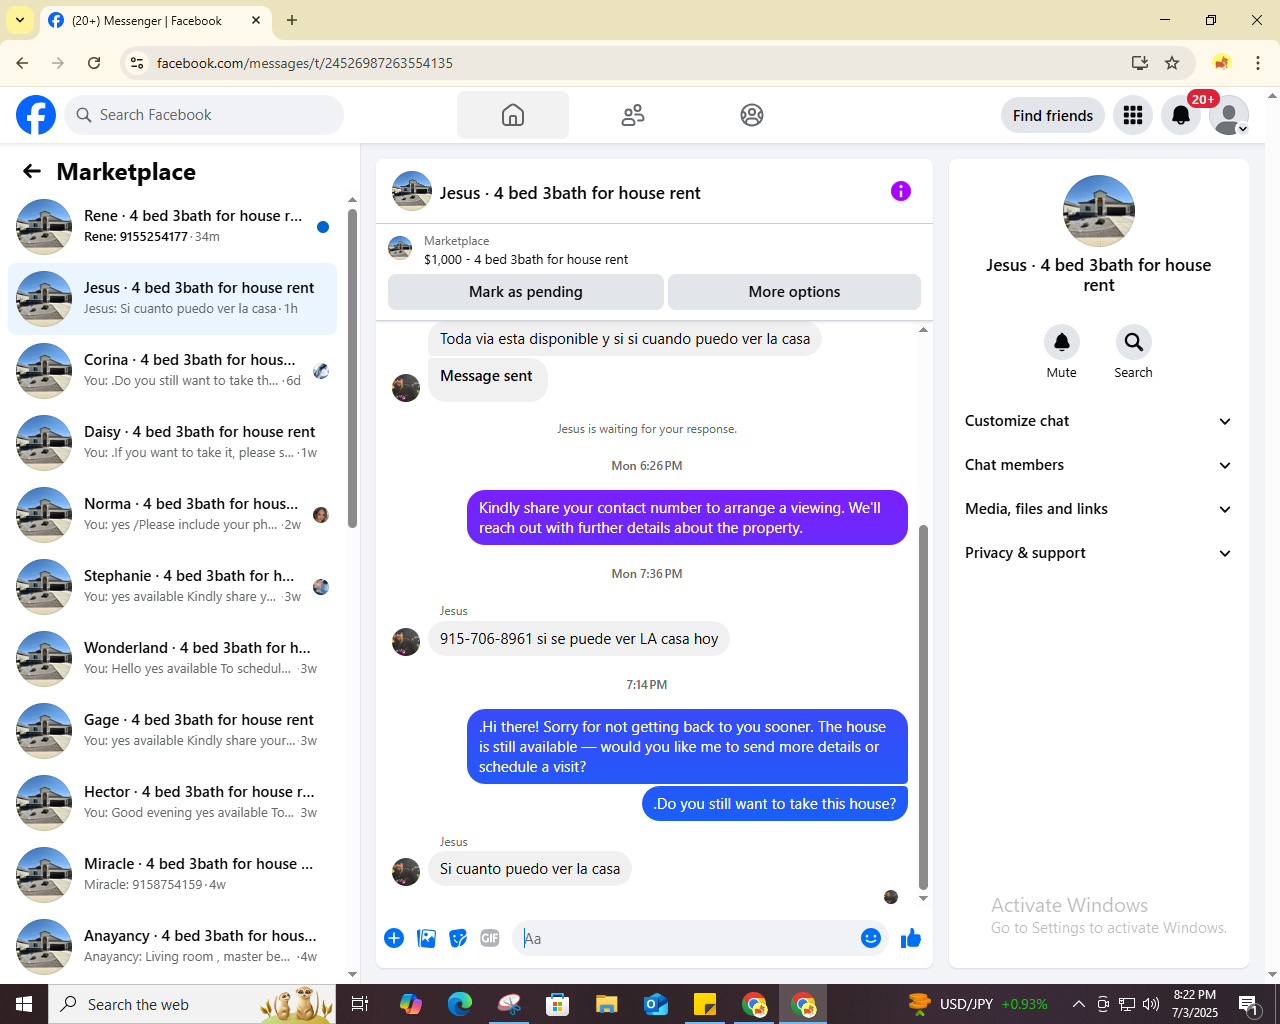
Task: Open conversation with Norma
Action: (x=172, y=515)
